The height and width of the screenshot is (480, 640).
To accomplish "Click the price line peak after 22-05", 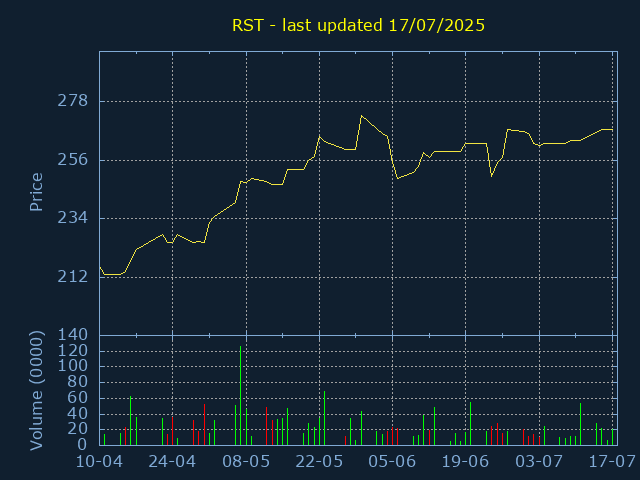I will coord(361,116).
